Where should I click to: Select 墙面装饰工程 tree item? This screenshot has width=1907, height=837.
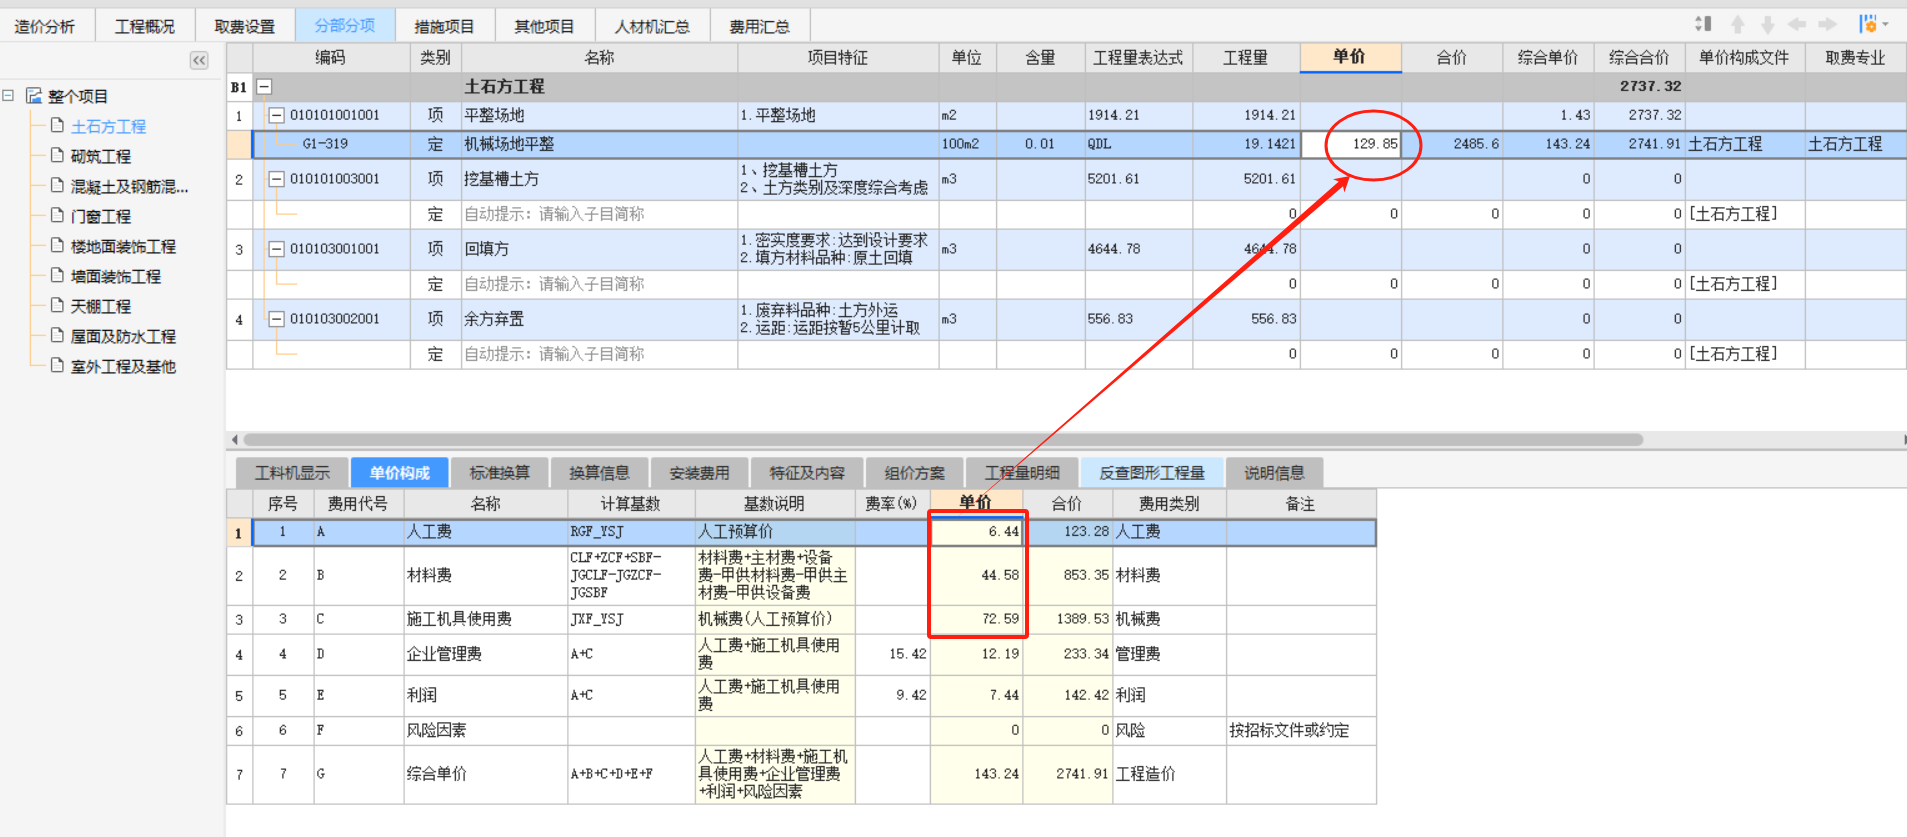115,276
